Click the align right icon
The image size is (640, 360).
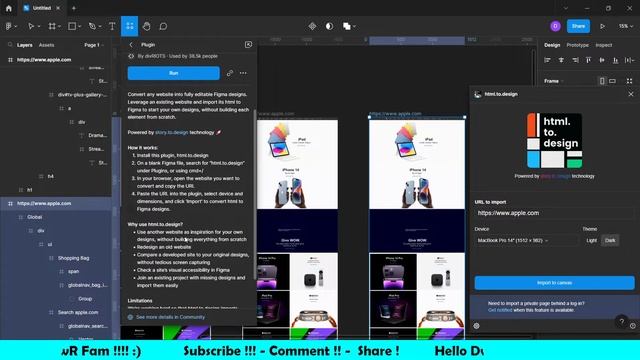pyautogui.click(x=575, y=60)
